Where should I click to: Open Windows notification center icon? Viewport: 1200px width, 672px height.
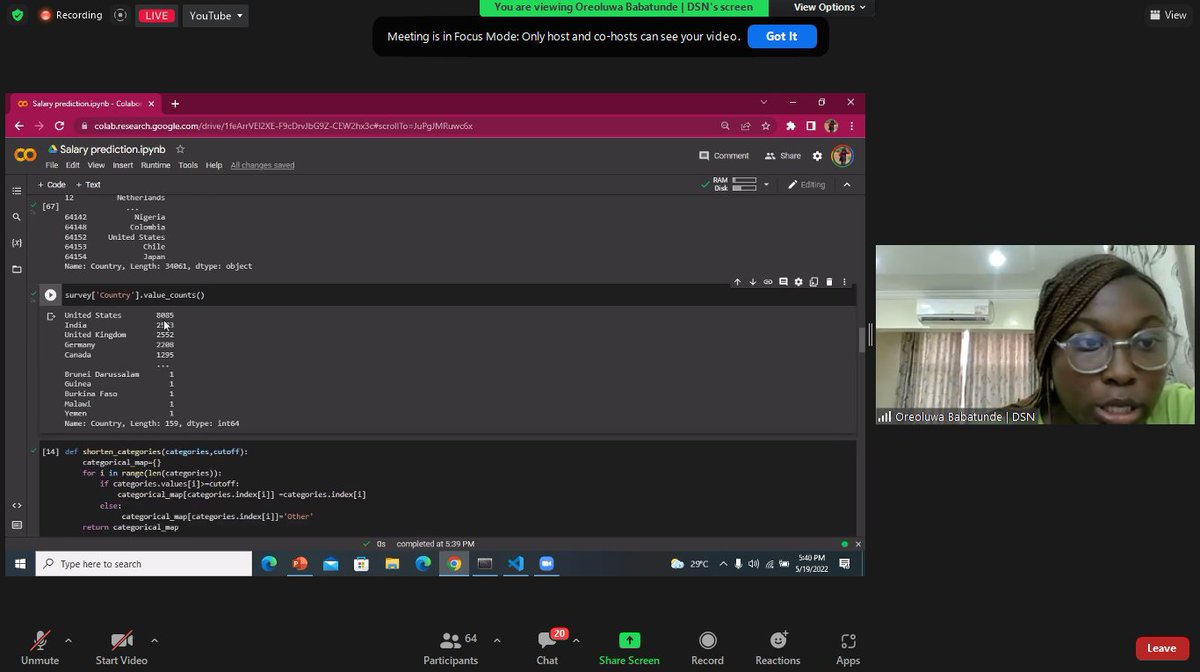844,564
